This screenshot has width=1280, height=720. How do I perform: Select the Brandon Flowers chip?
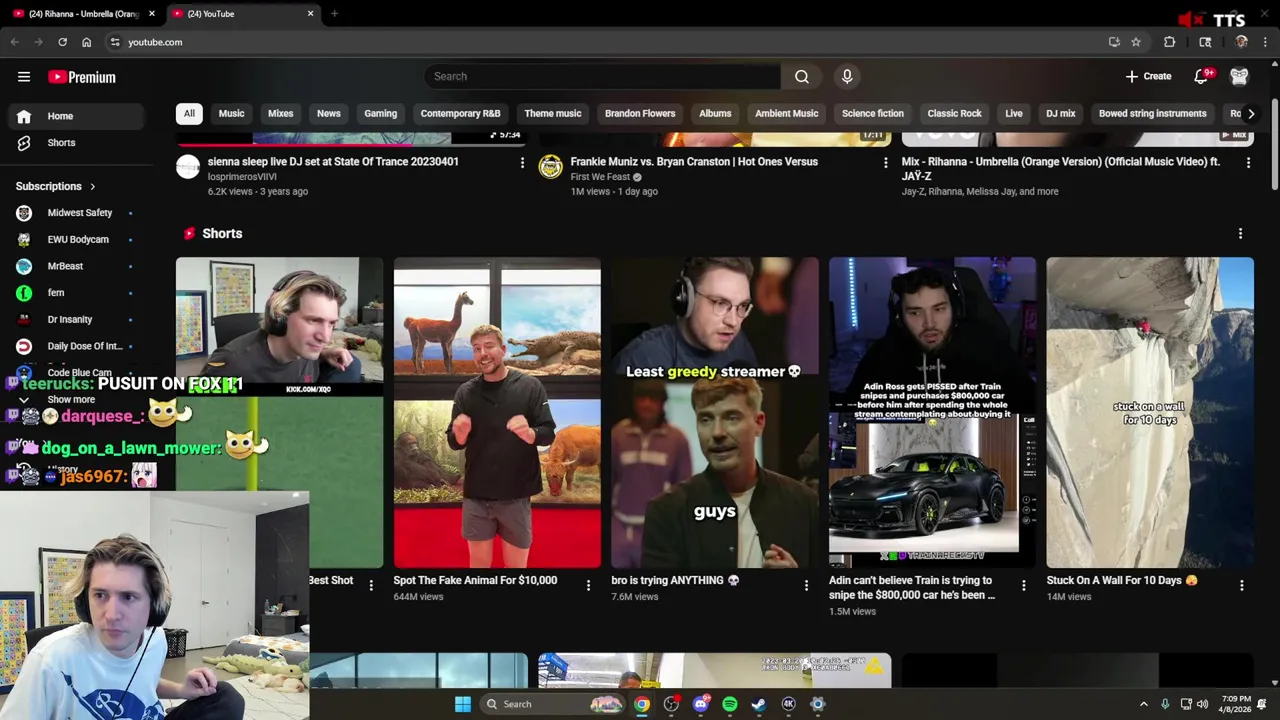click(640, 114)
